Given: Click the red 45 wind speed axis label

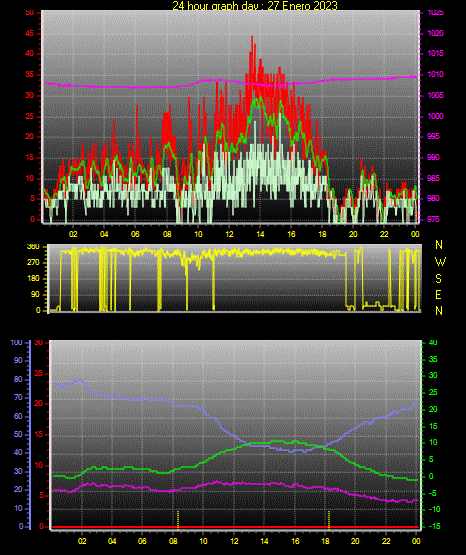Looking at the screenshot, I should coord(30,34).
